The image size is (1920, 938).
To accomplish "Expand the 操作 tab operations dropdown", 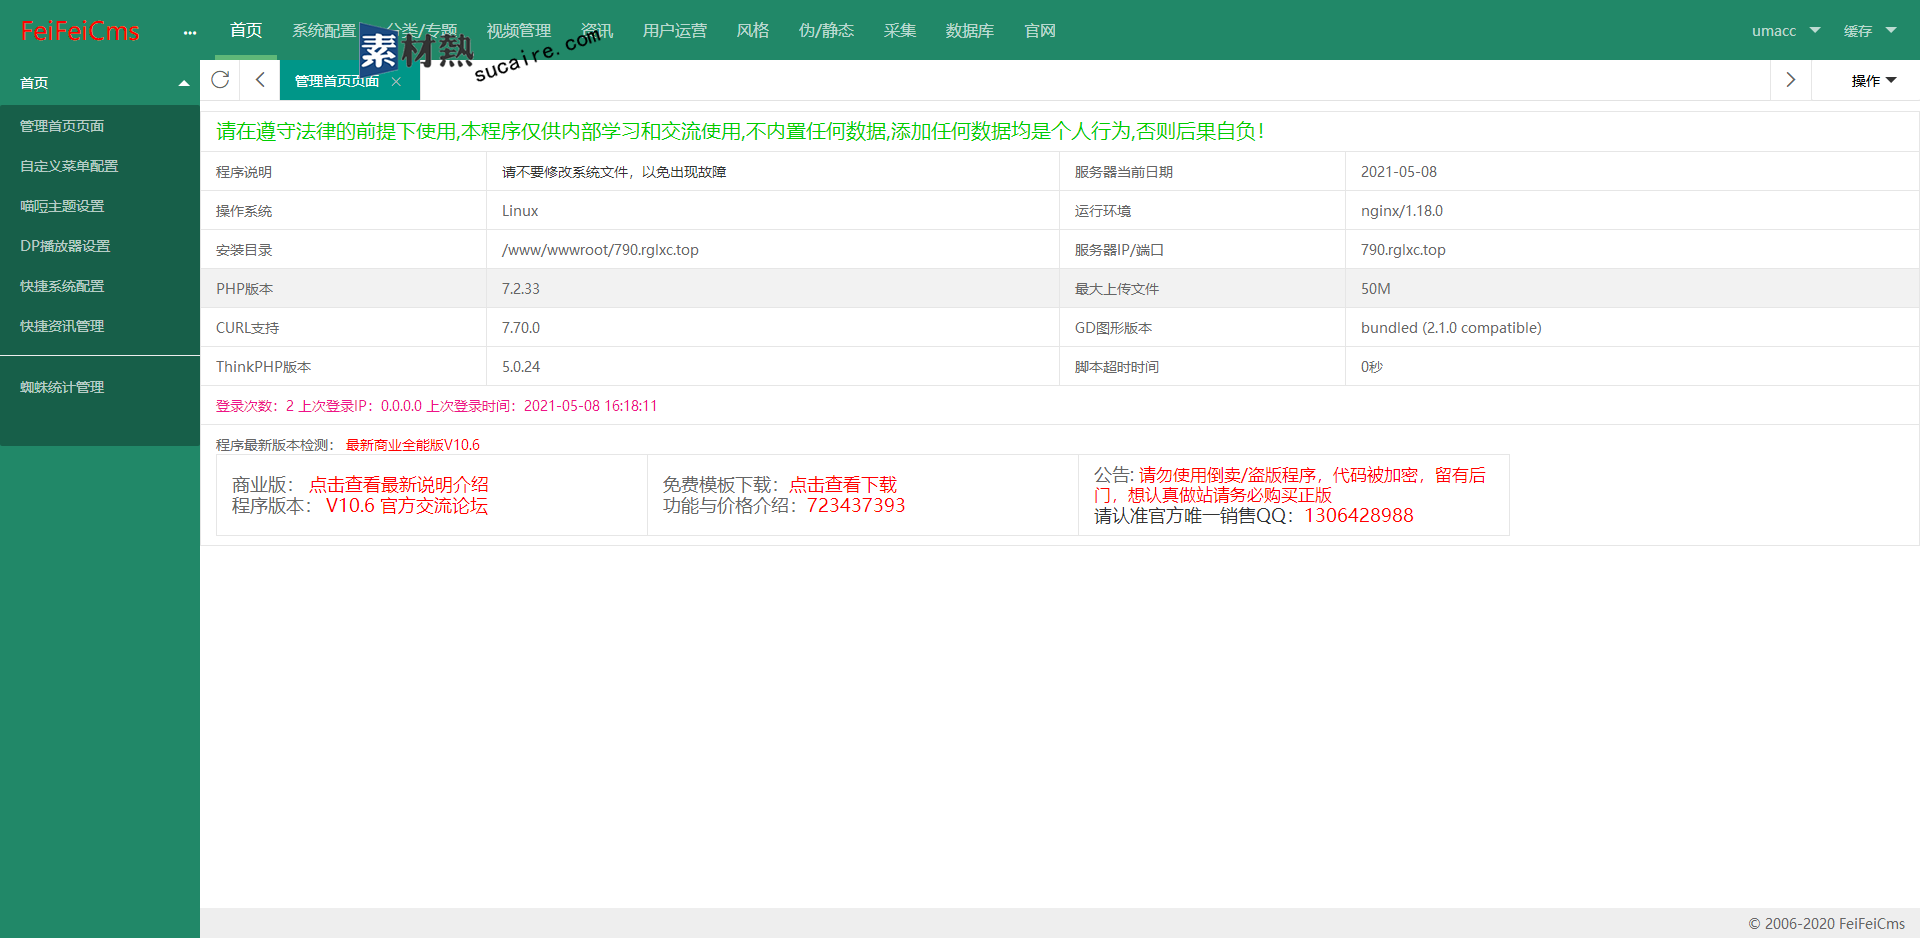I will tap(1872, 81).
